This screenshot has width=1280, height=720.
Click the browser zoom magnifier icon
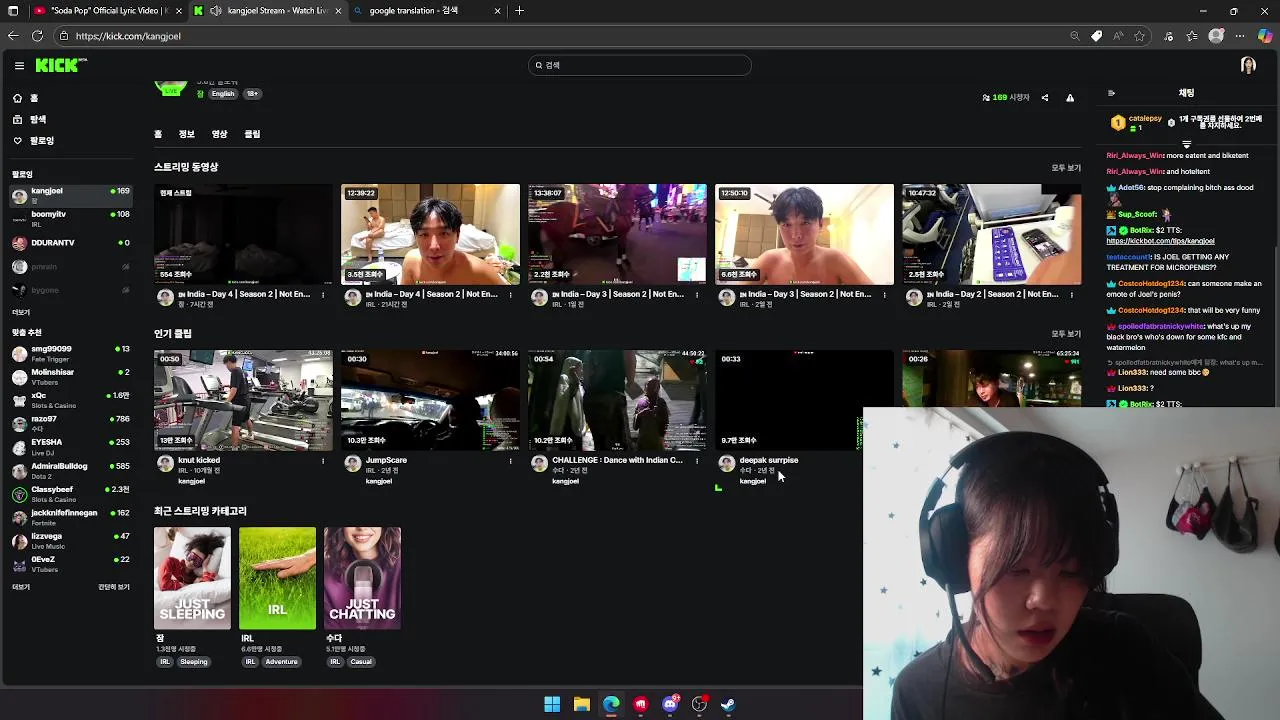tap(1075, 36)
